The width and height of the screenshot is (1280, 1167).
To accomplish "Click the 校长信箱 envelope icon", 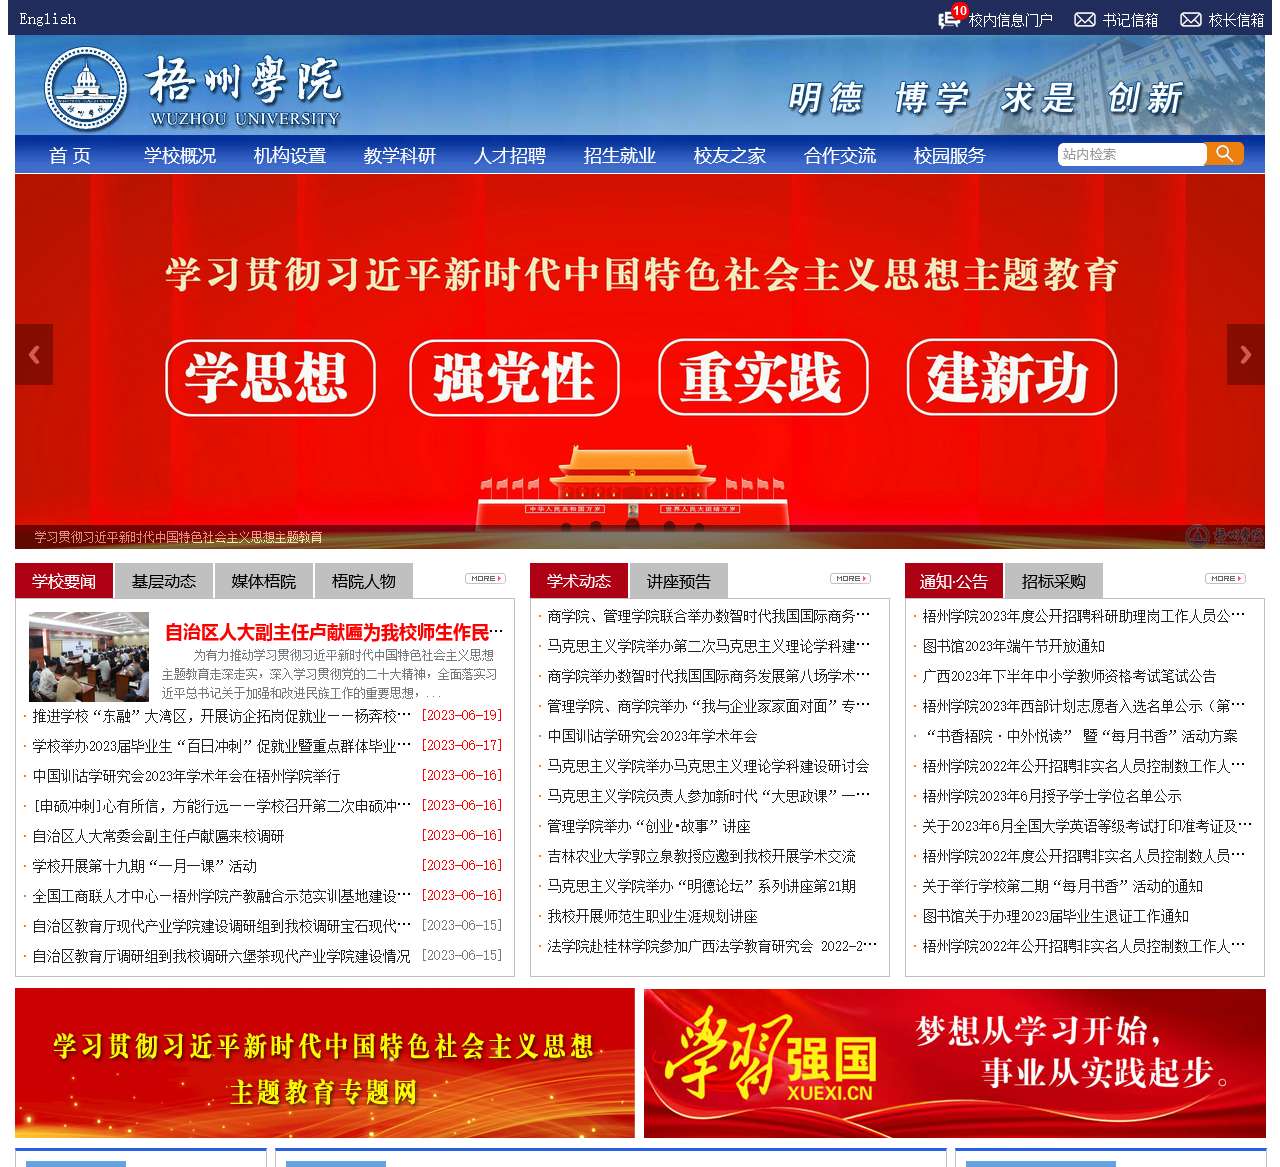I will pyautogui.click(x=1191, y=20).
